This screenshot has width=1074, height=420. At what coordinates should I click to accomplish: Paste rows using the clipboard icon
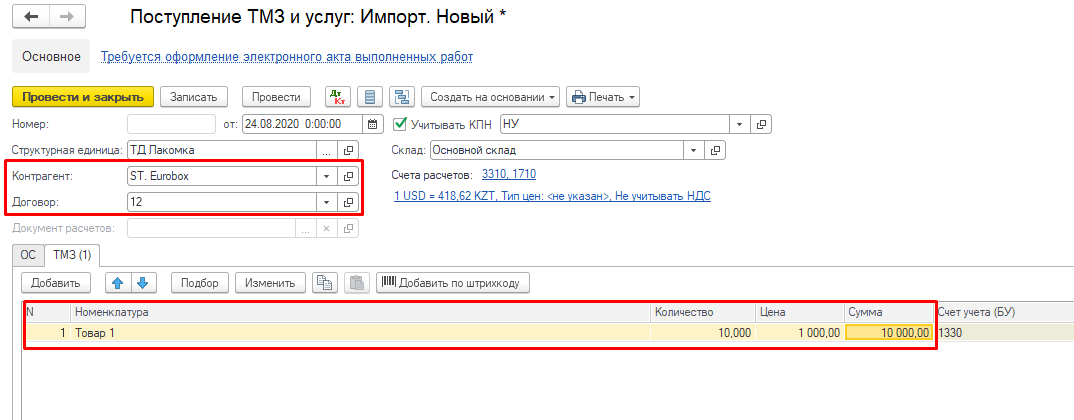pos(357,282)
